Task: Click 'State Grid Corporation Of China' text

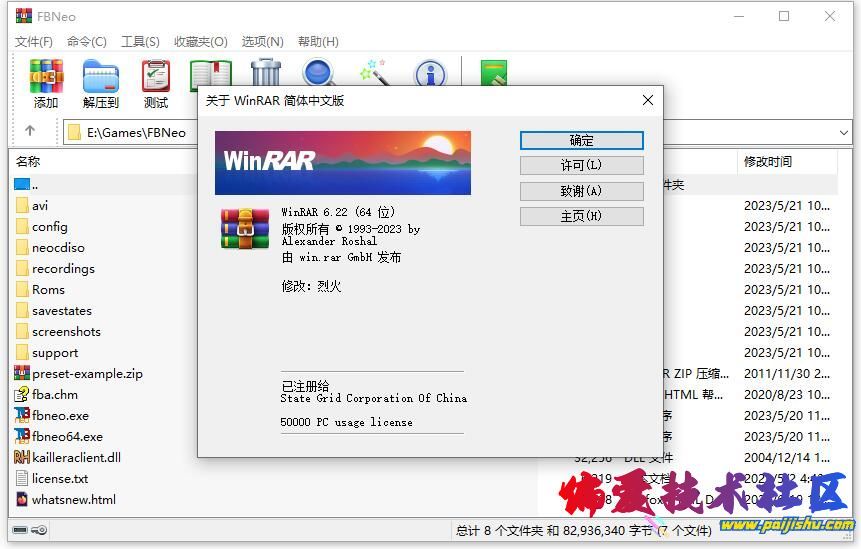Action: click(x=373, y=398)
